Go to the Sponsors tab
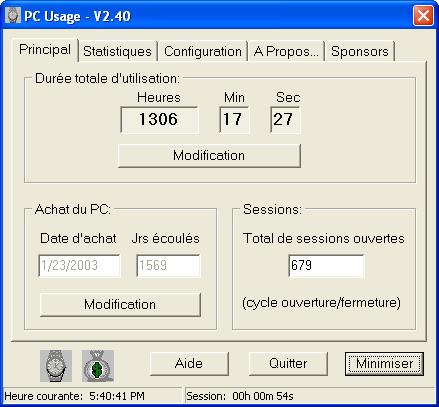The height and width of the screenshot is (407, 439). 360,51
